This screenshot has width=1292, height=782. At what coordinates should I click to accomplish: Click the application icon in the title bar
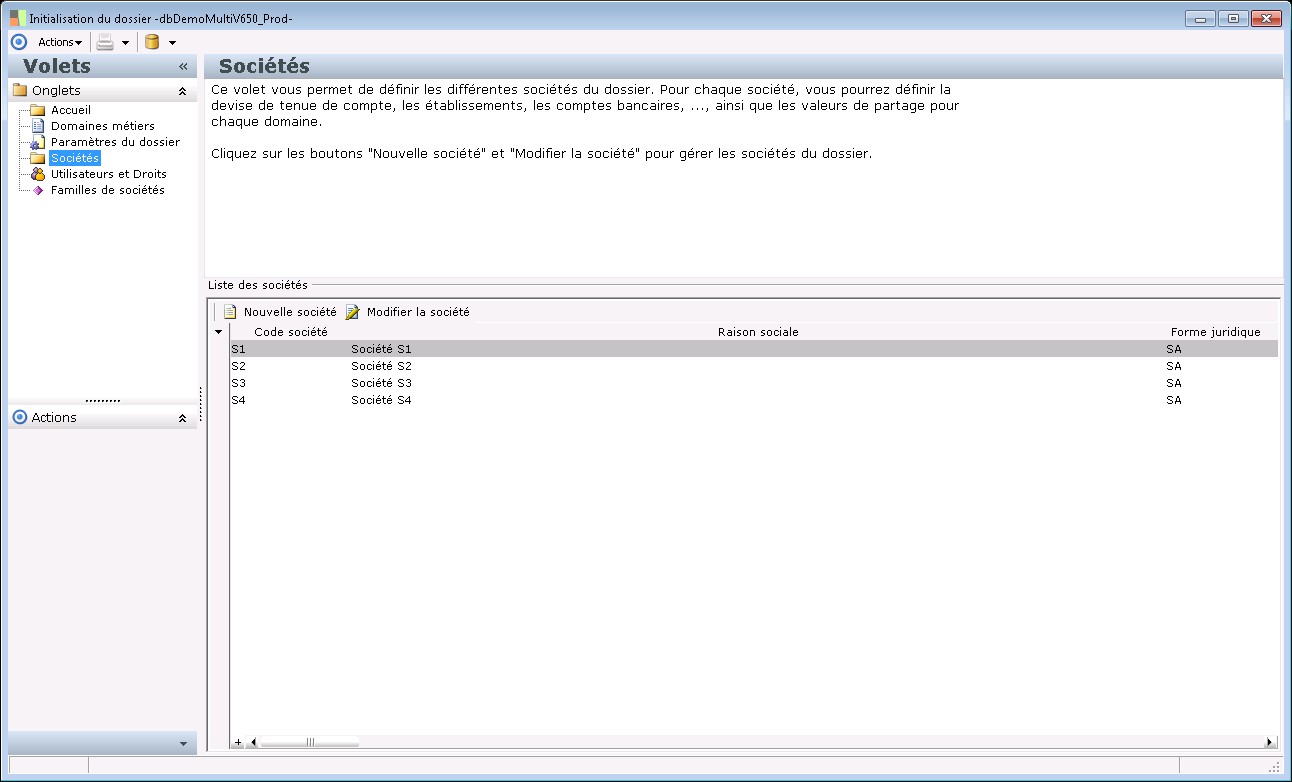pyautogui.click(x=17, y=18)
